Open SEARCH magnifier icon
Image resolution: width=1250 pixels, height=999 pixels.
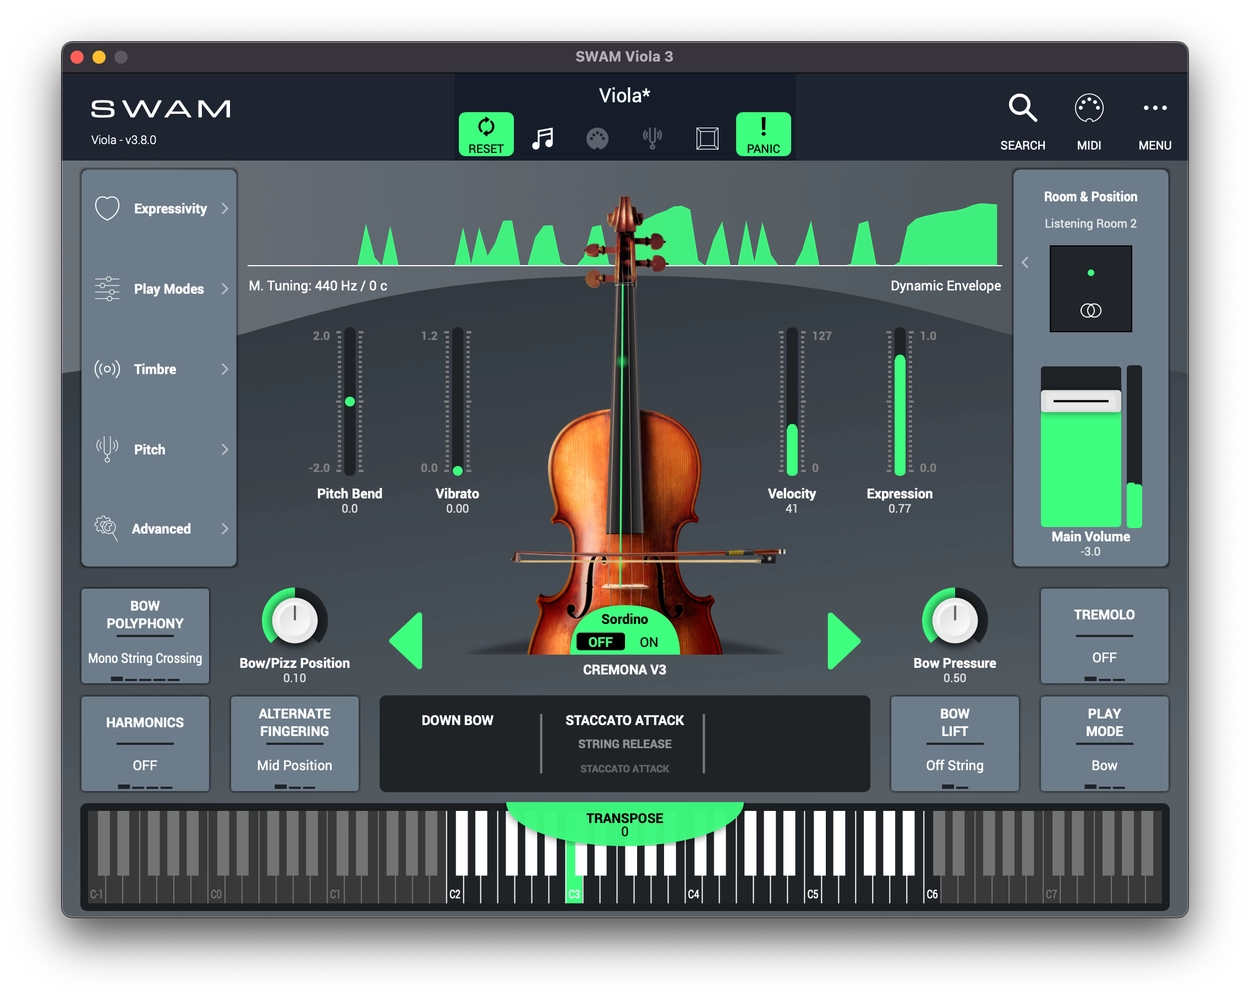click(1022, 107)
